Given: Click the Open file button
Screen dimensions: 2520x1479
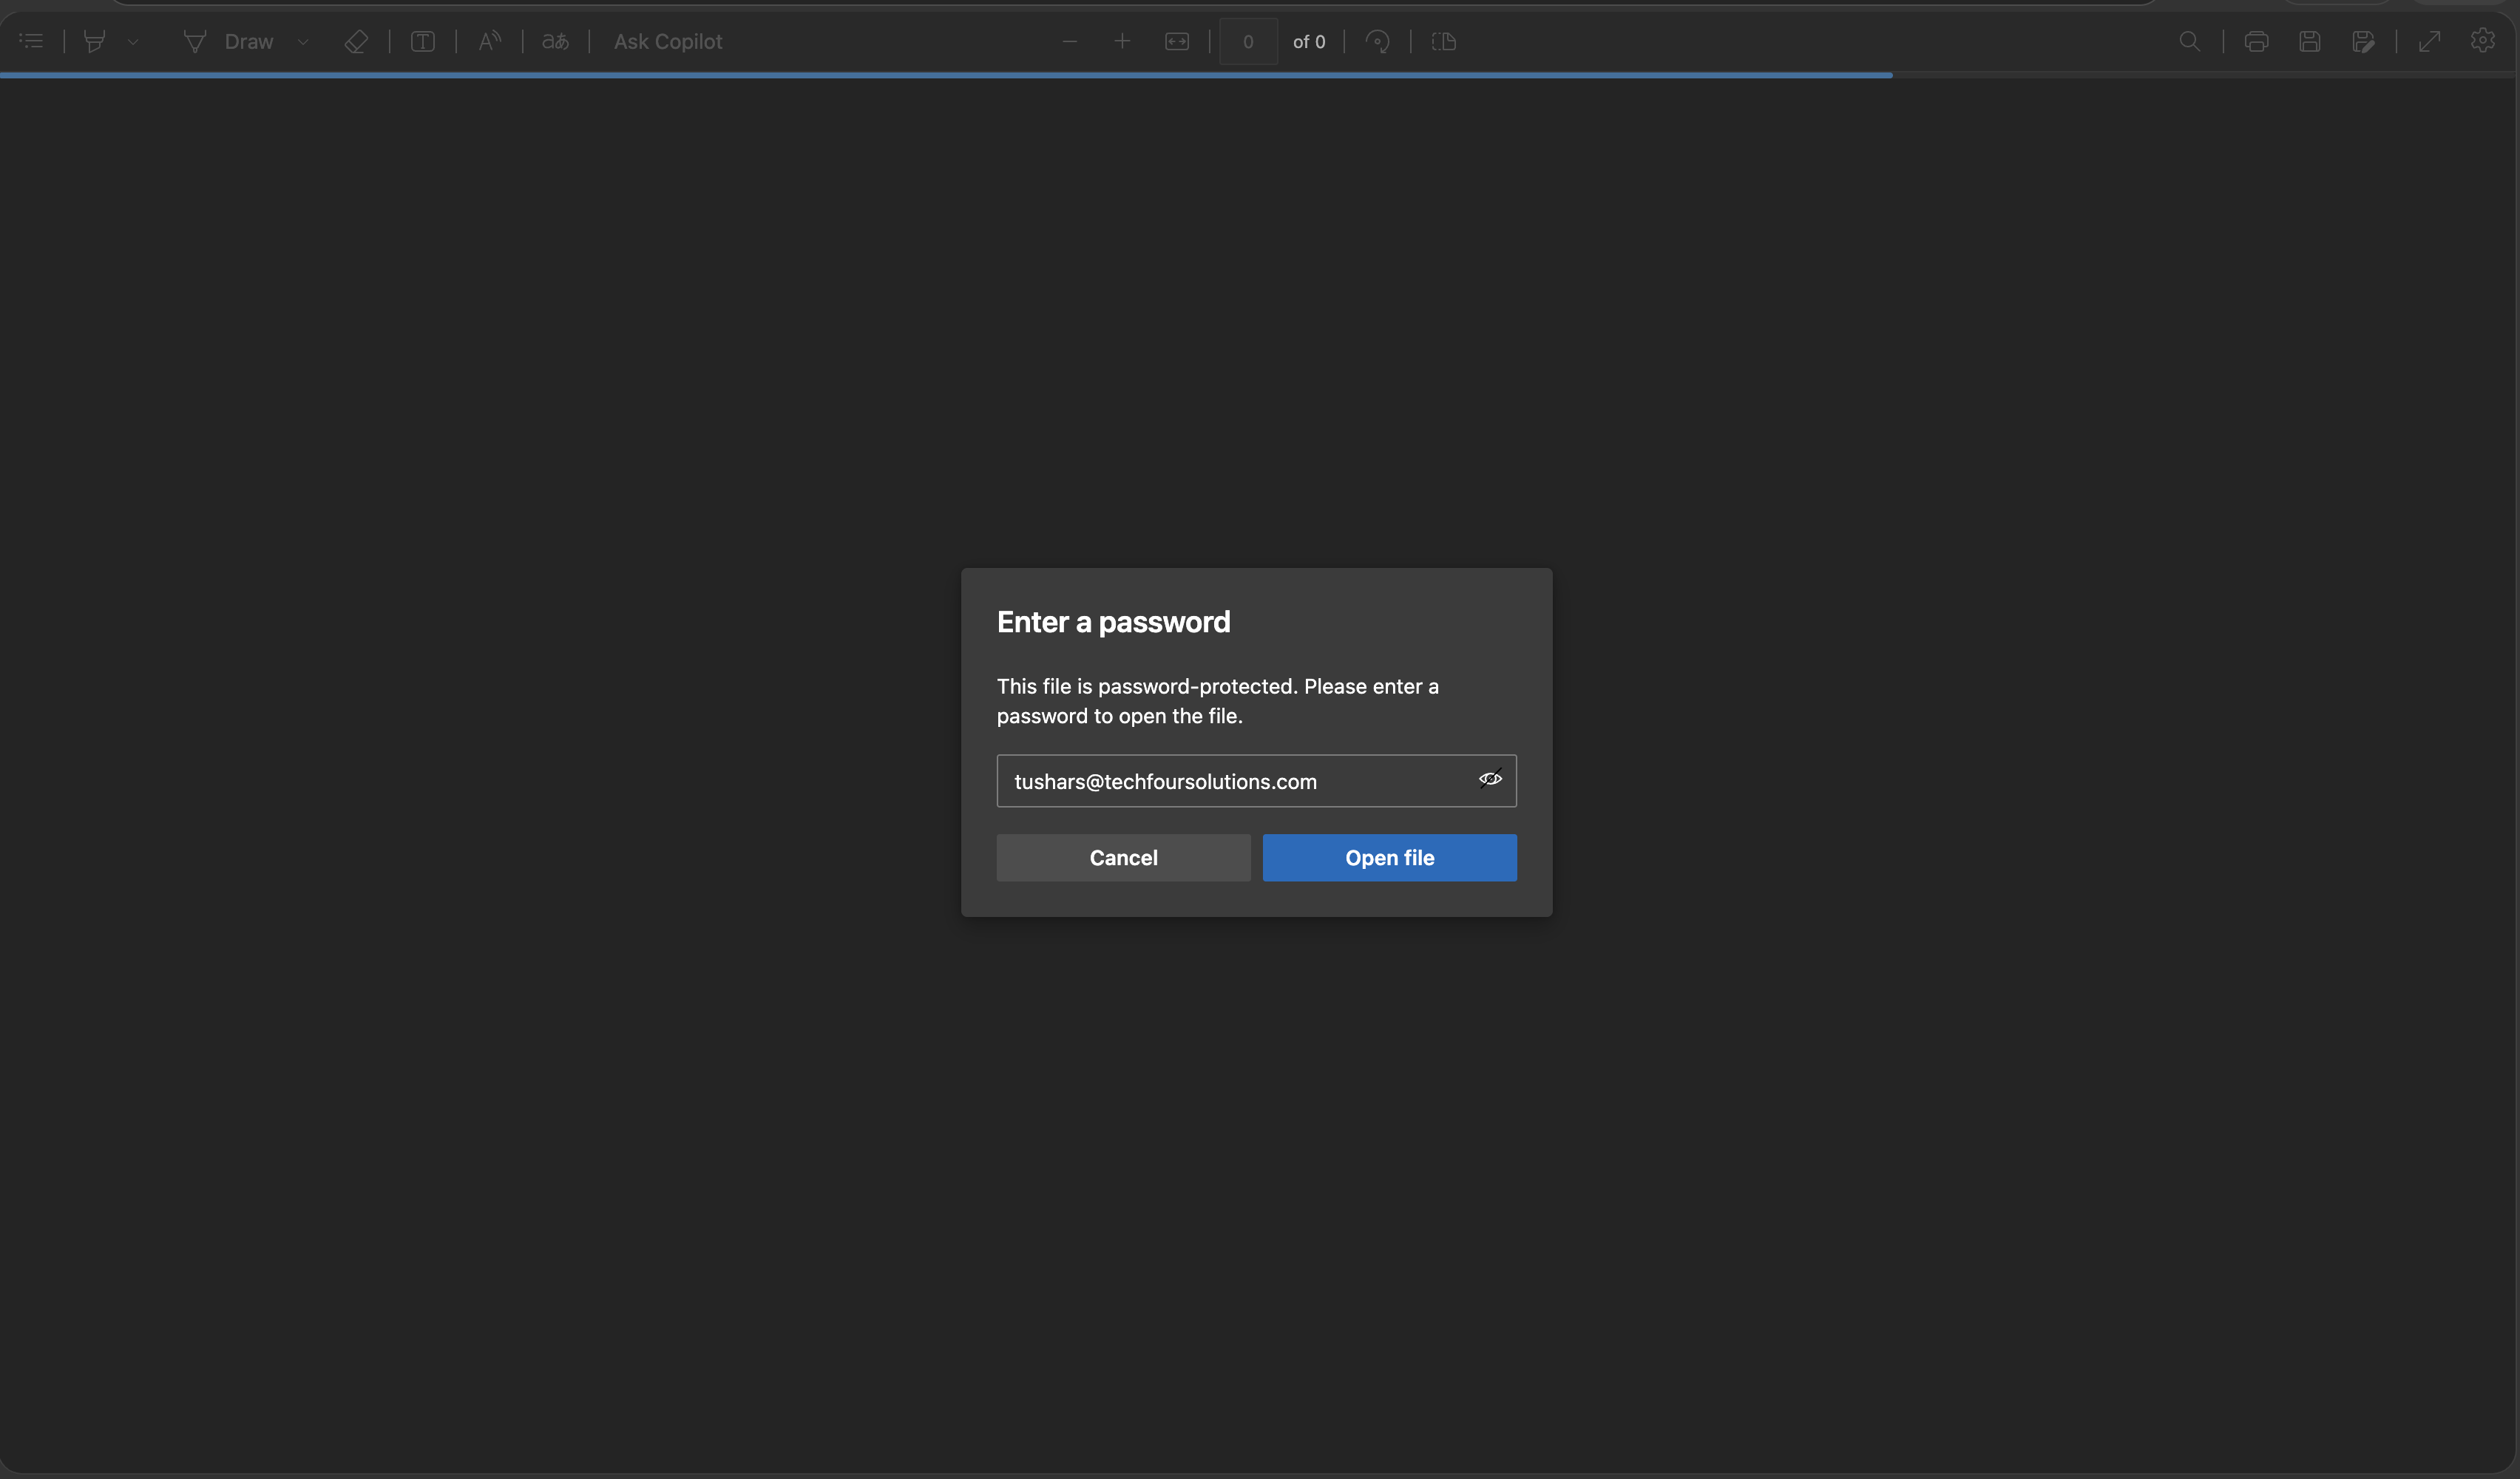Looking at the screenshot, I should (1389, 858).
